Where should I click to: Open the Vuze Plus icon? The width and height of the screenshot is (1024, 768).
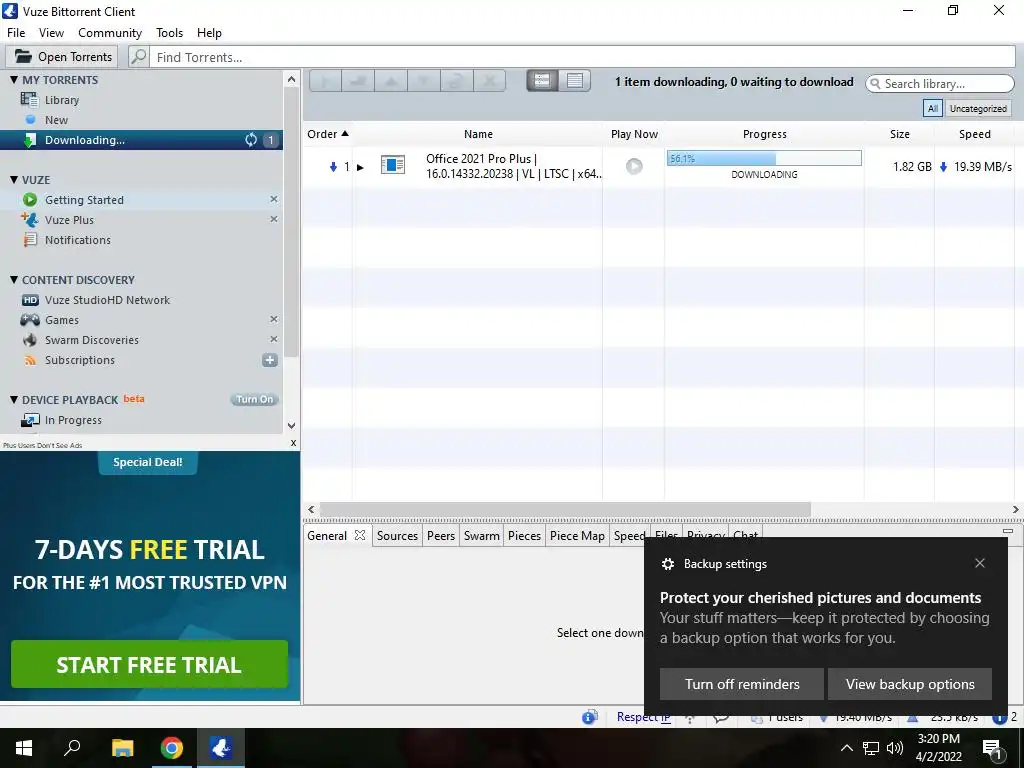pyautogui.click(x=29, y=219)
